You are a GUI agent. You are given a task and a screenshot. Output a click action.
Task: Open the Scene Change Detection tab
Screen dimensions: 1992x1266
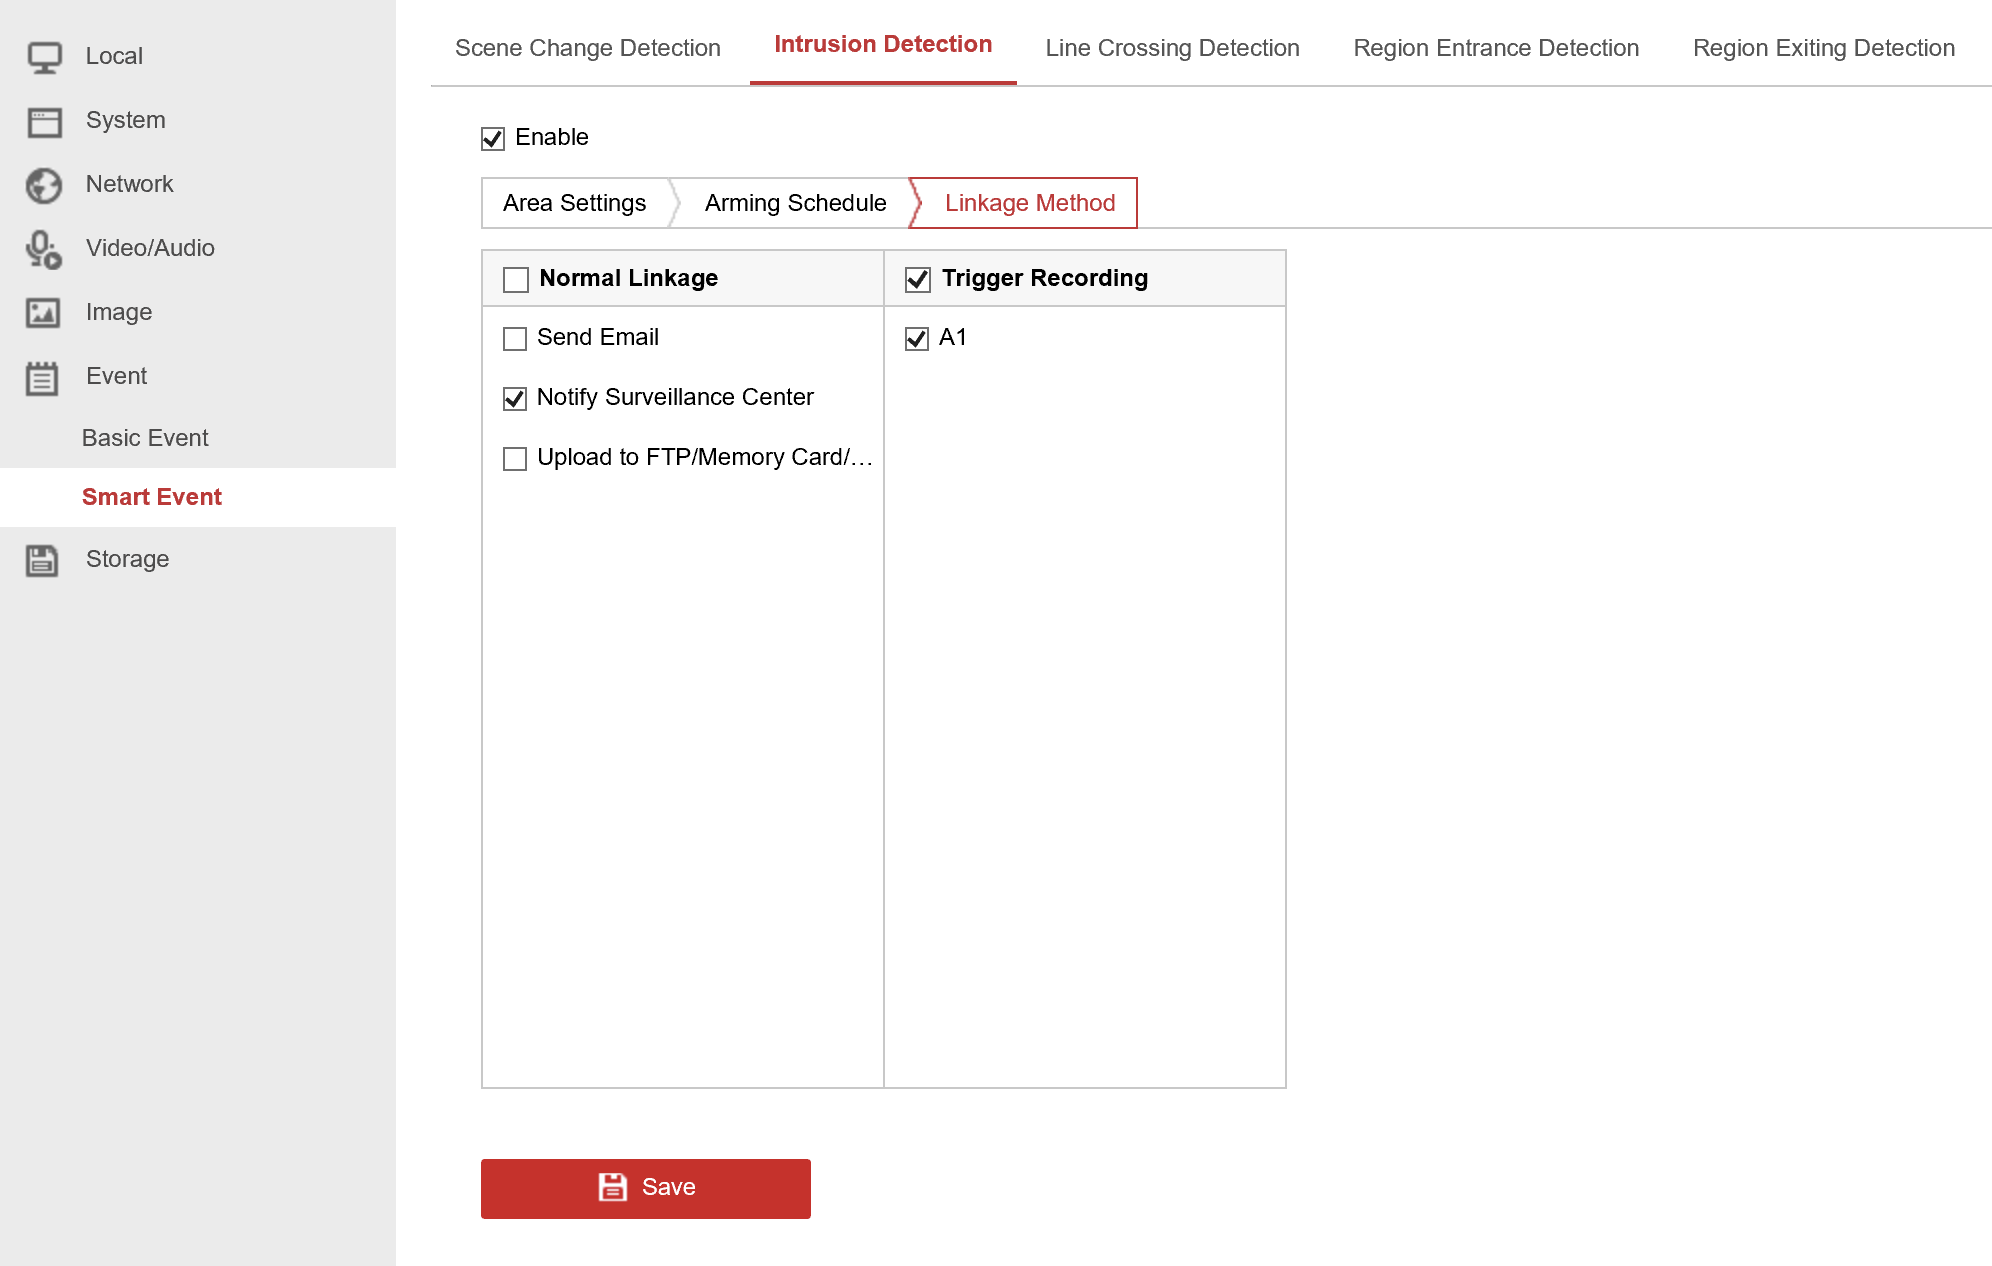[587, 48]
